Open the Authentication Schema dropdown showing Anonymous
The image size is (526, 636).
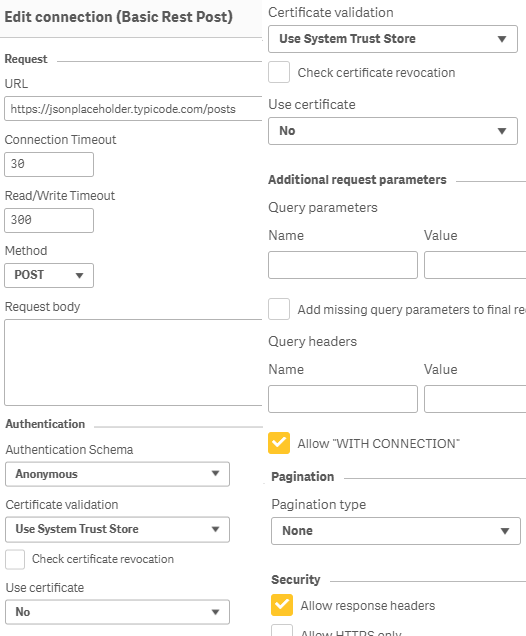pos(117,474)
